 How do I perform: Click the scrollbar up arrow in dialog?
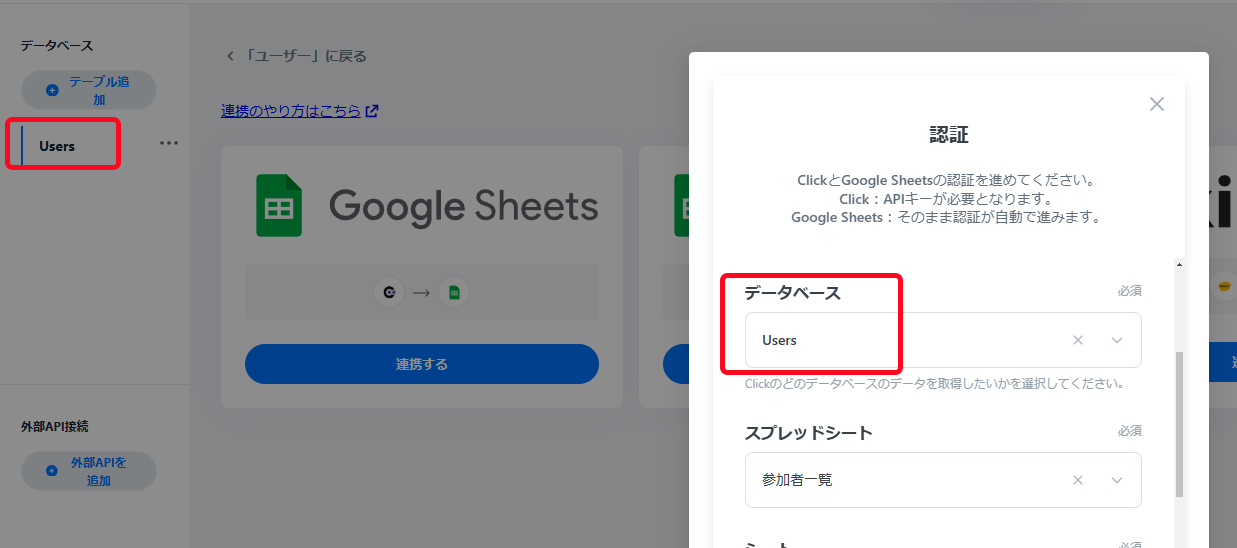pos(1179,265)
